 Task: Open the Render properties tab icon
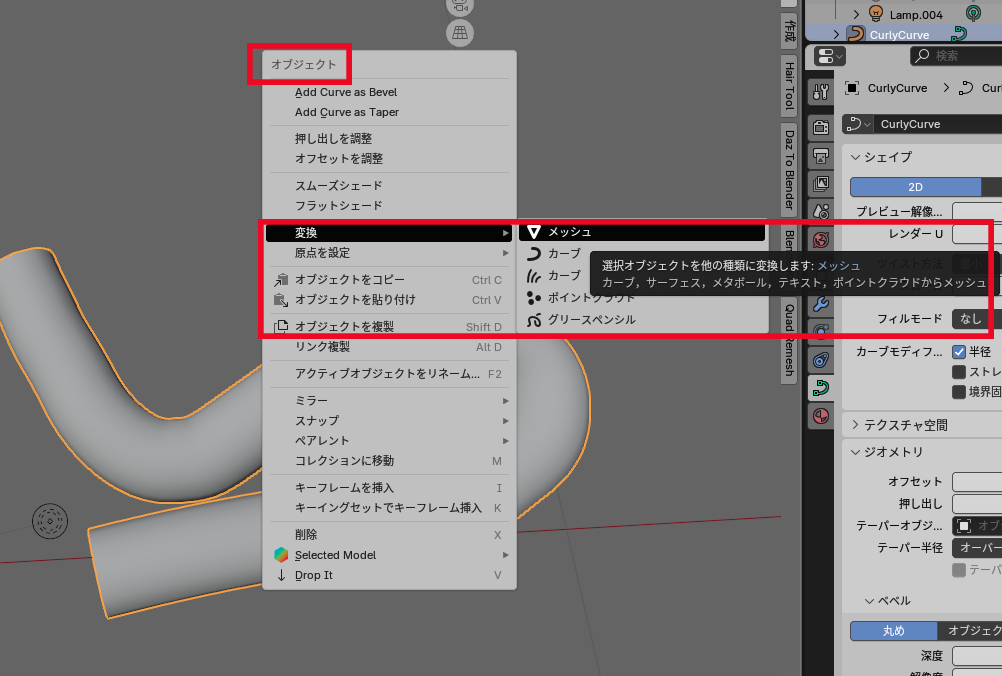pyautogui.click(x=820, y=128)
